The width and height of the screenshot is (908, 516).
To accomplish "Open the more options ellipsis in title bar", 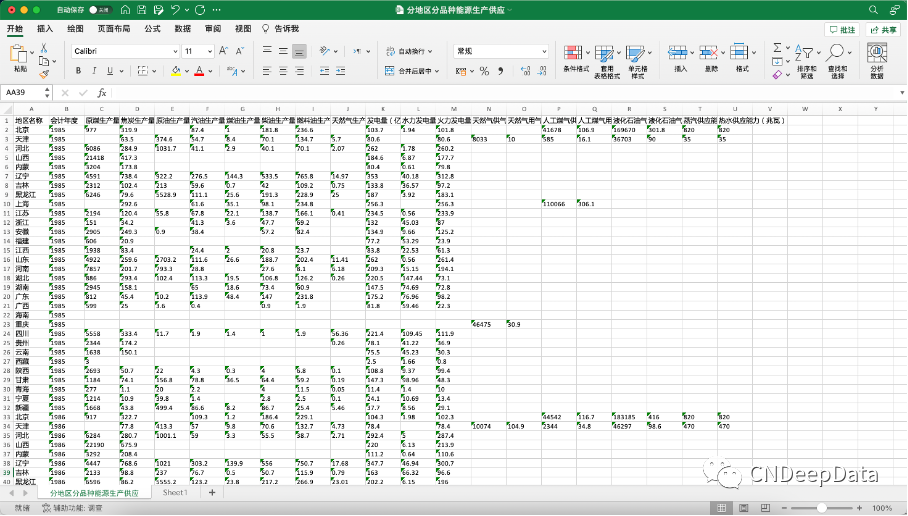I will coord(217,10).
